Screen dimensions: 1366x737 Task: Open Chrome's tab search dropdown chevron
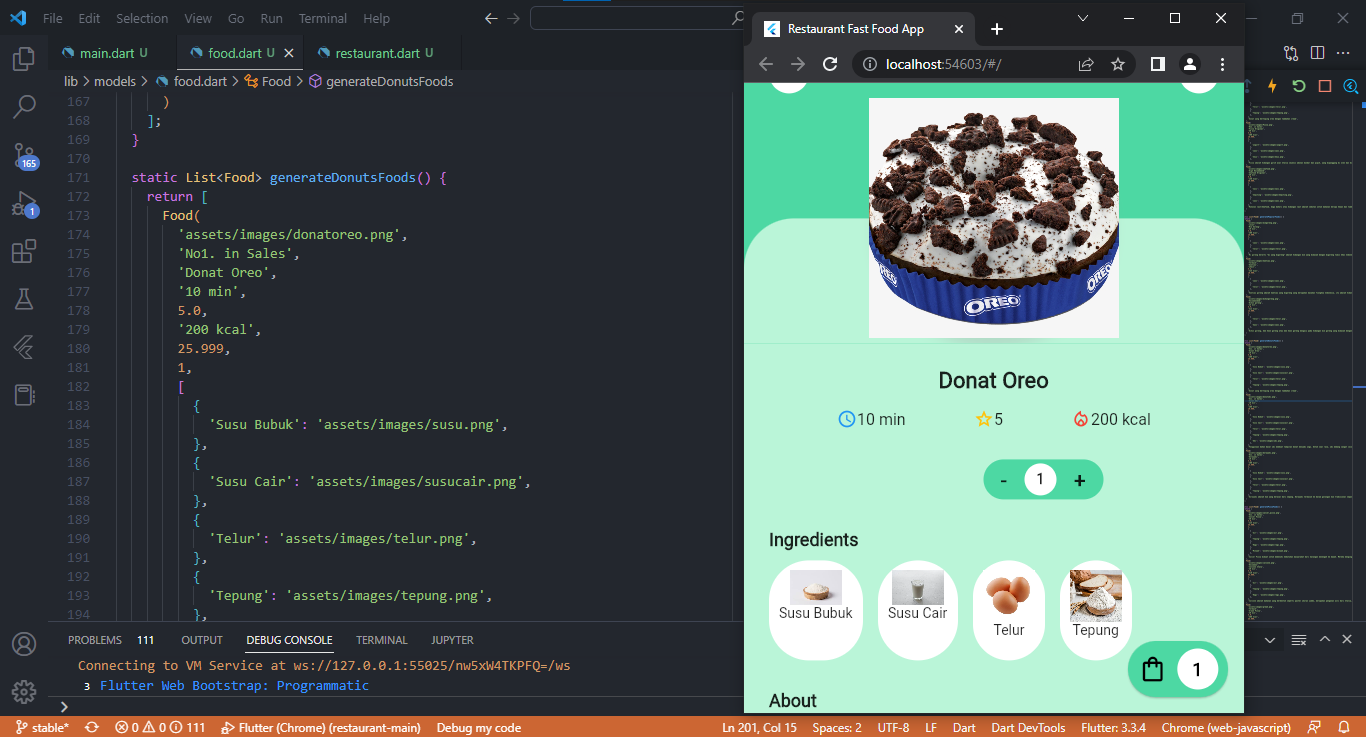[x=1082, y=18]
